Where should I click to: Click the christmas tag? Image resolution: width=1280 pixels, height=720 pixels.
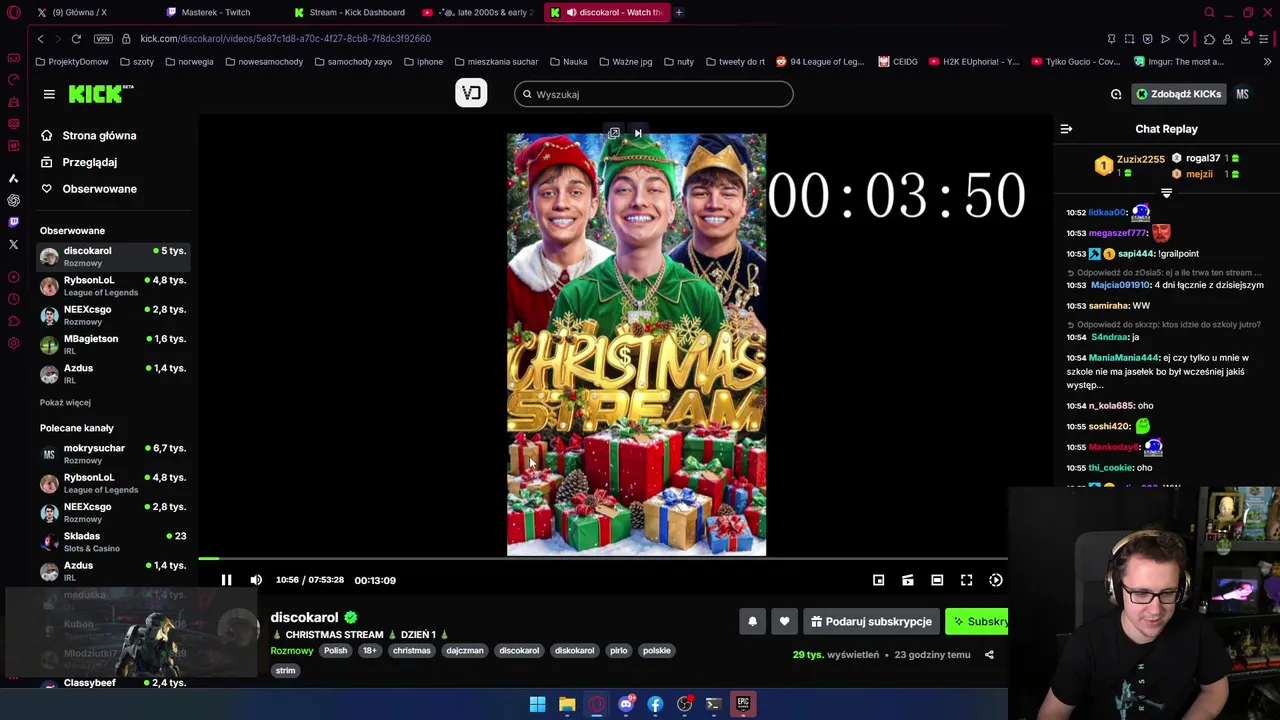(411, 650)
